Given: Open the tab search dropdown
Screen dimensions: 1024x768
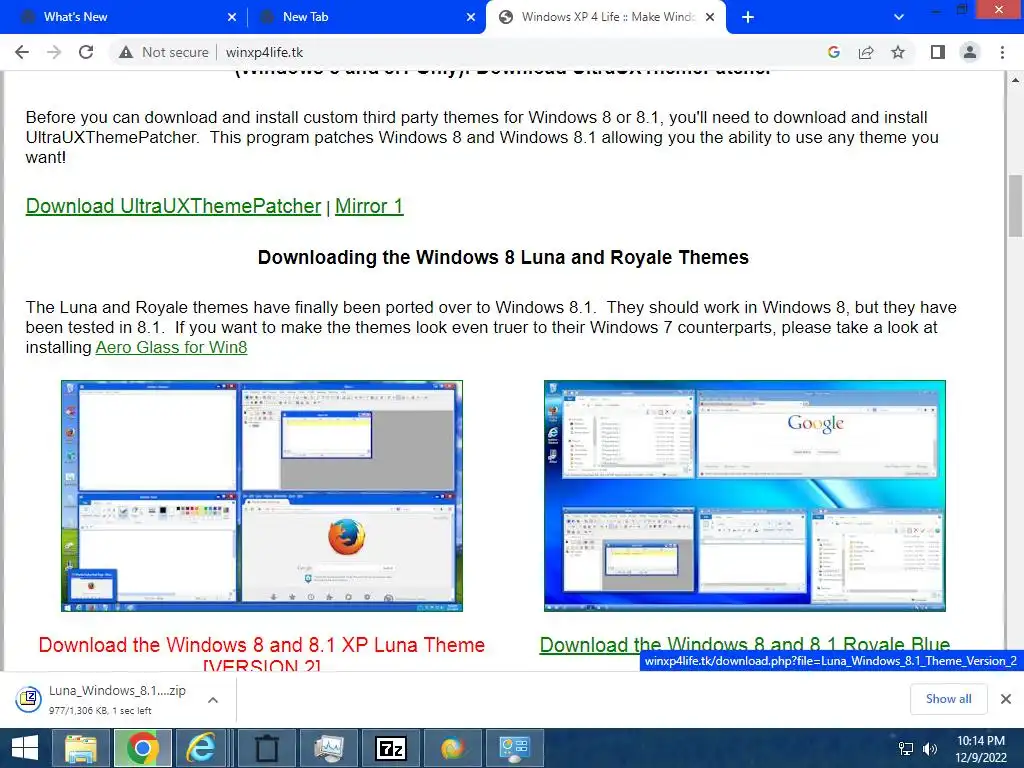Looking at the screenshot, I should pyautogui.click(x=899, y=17).
